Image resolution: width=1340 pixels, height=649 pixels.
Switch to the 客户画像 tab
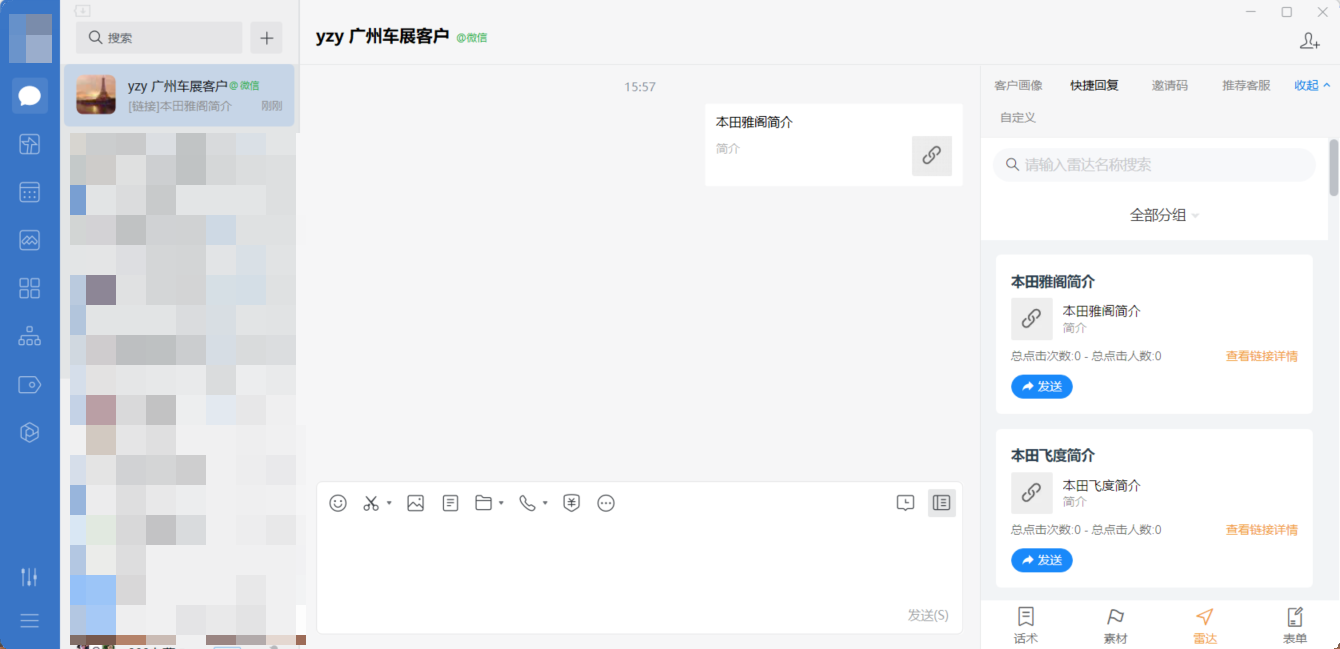click(1018, 85)
